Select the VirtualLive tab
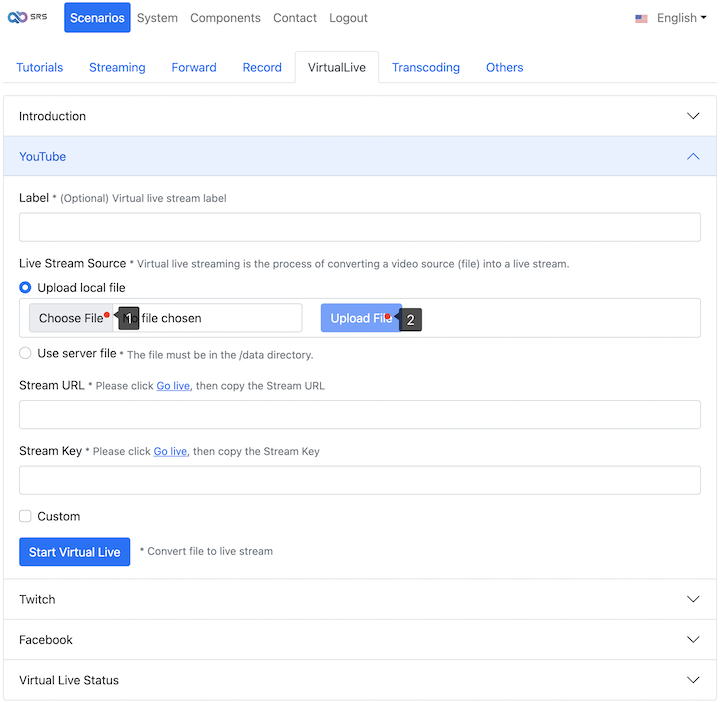The image size is (720, 702). coord(337,67)
